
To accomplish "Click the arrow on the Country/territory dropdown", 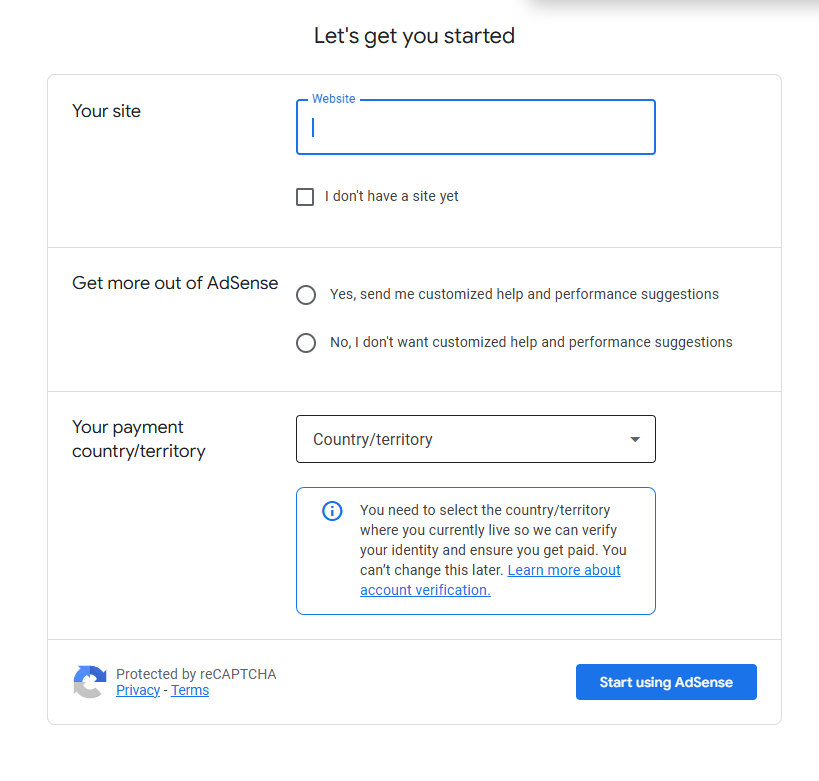I will click(x=634, y=440).
